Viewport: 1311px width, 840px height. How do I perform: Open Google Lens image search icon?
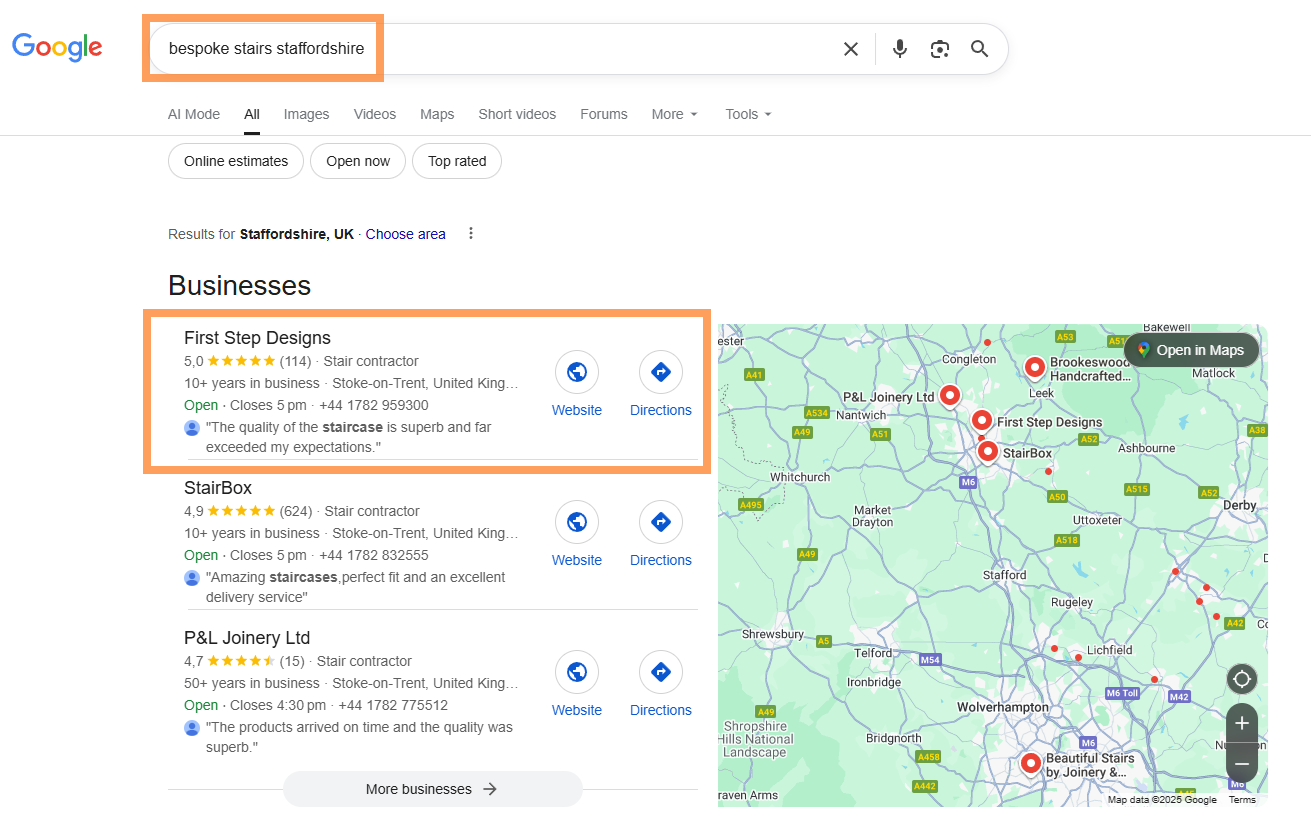coord(939,49)
